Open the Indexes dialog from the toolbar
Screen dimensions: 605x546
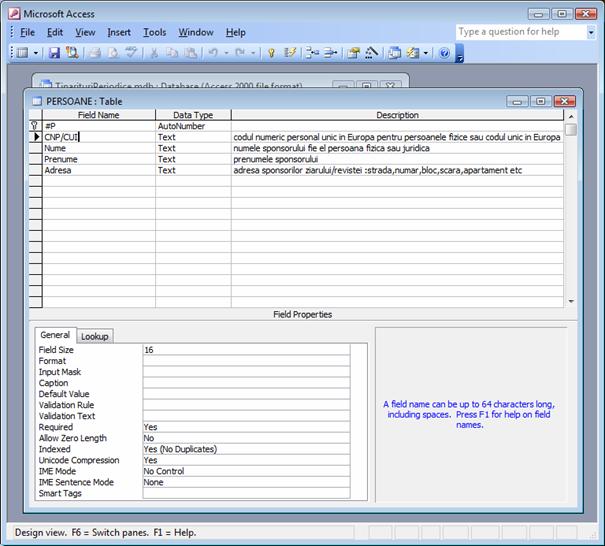pos(290,53)
